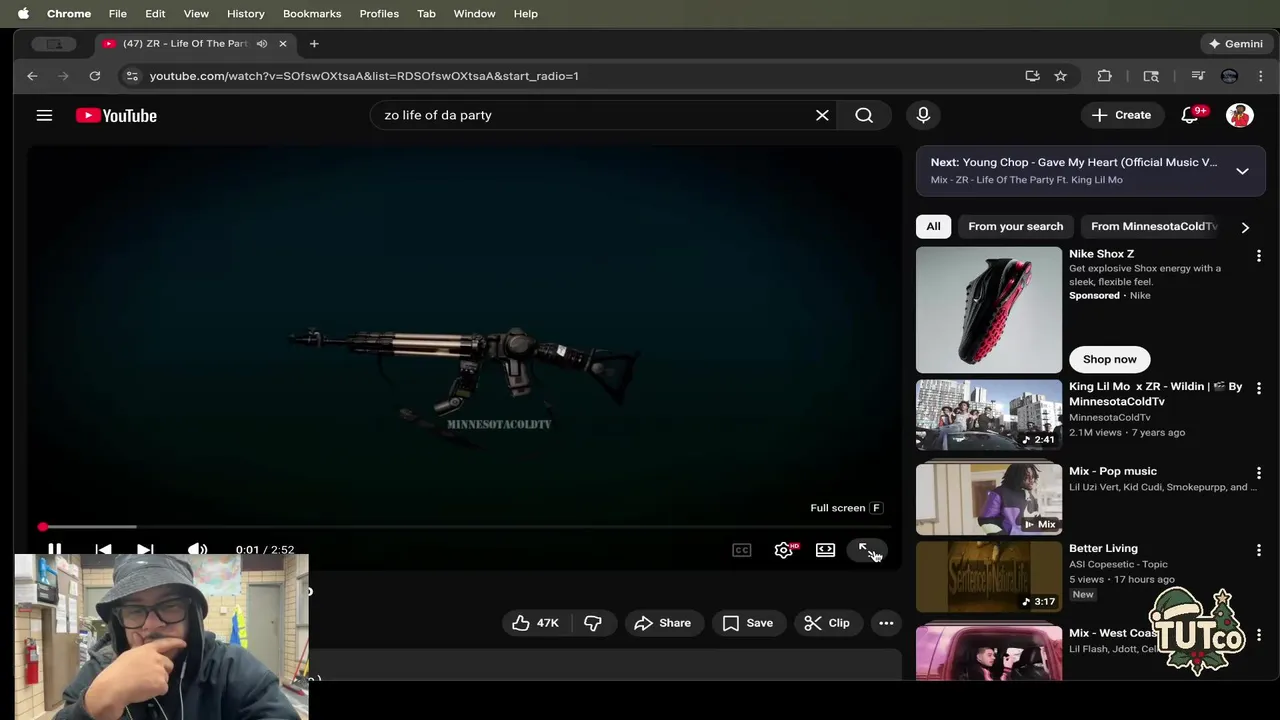Viewport: 1280px width, 720px height.
Task: Open a new tab
Action: [314, 44]
